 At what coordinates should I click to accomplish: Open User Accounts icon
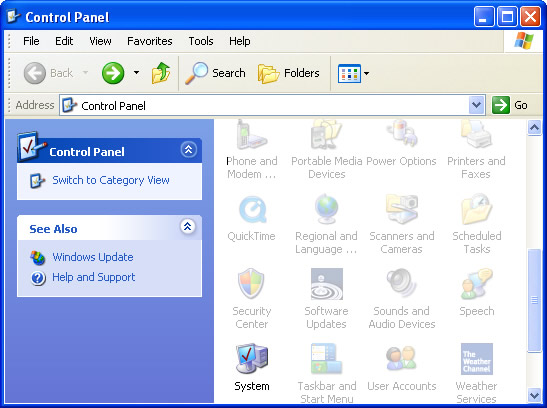(402, 359)
